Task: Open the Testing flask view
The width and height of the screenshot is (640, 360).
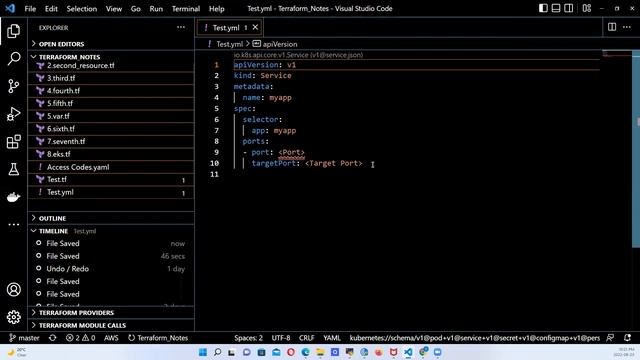Action: (x=13, y=169)
